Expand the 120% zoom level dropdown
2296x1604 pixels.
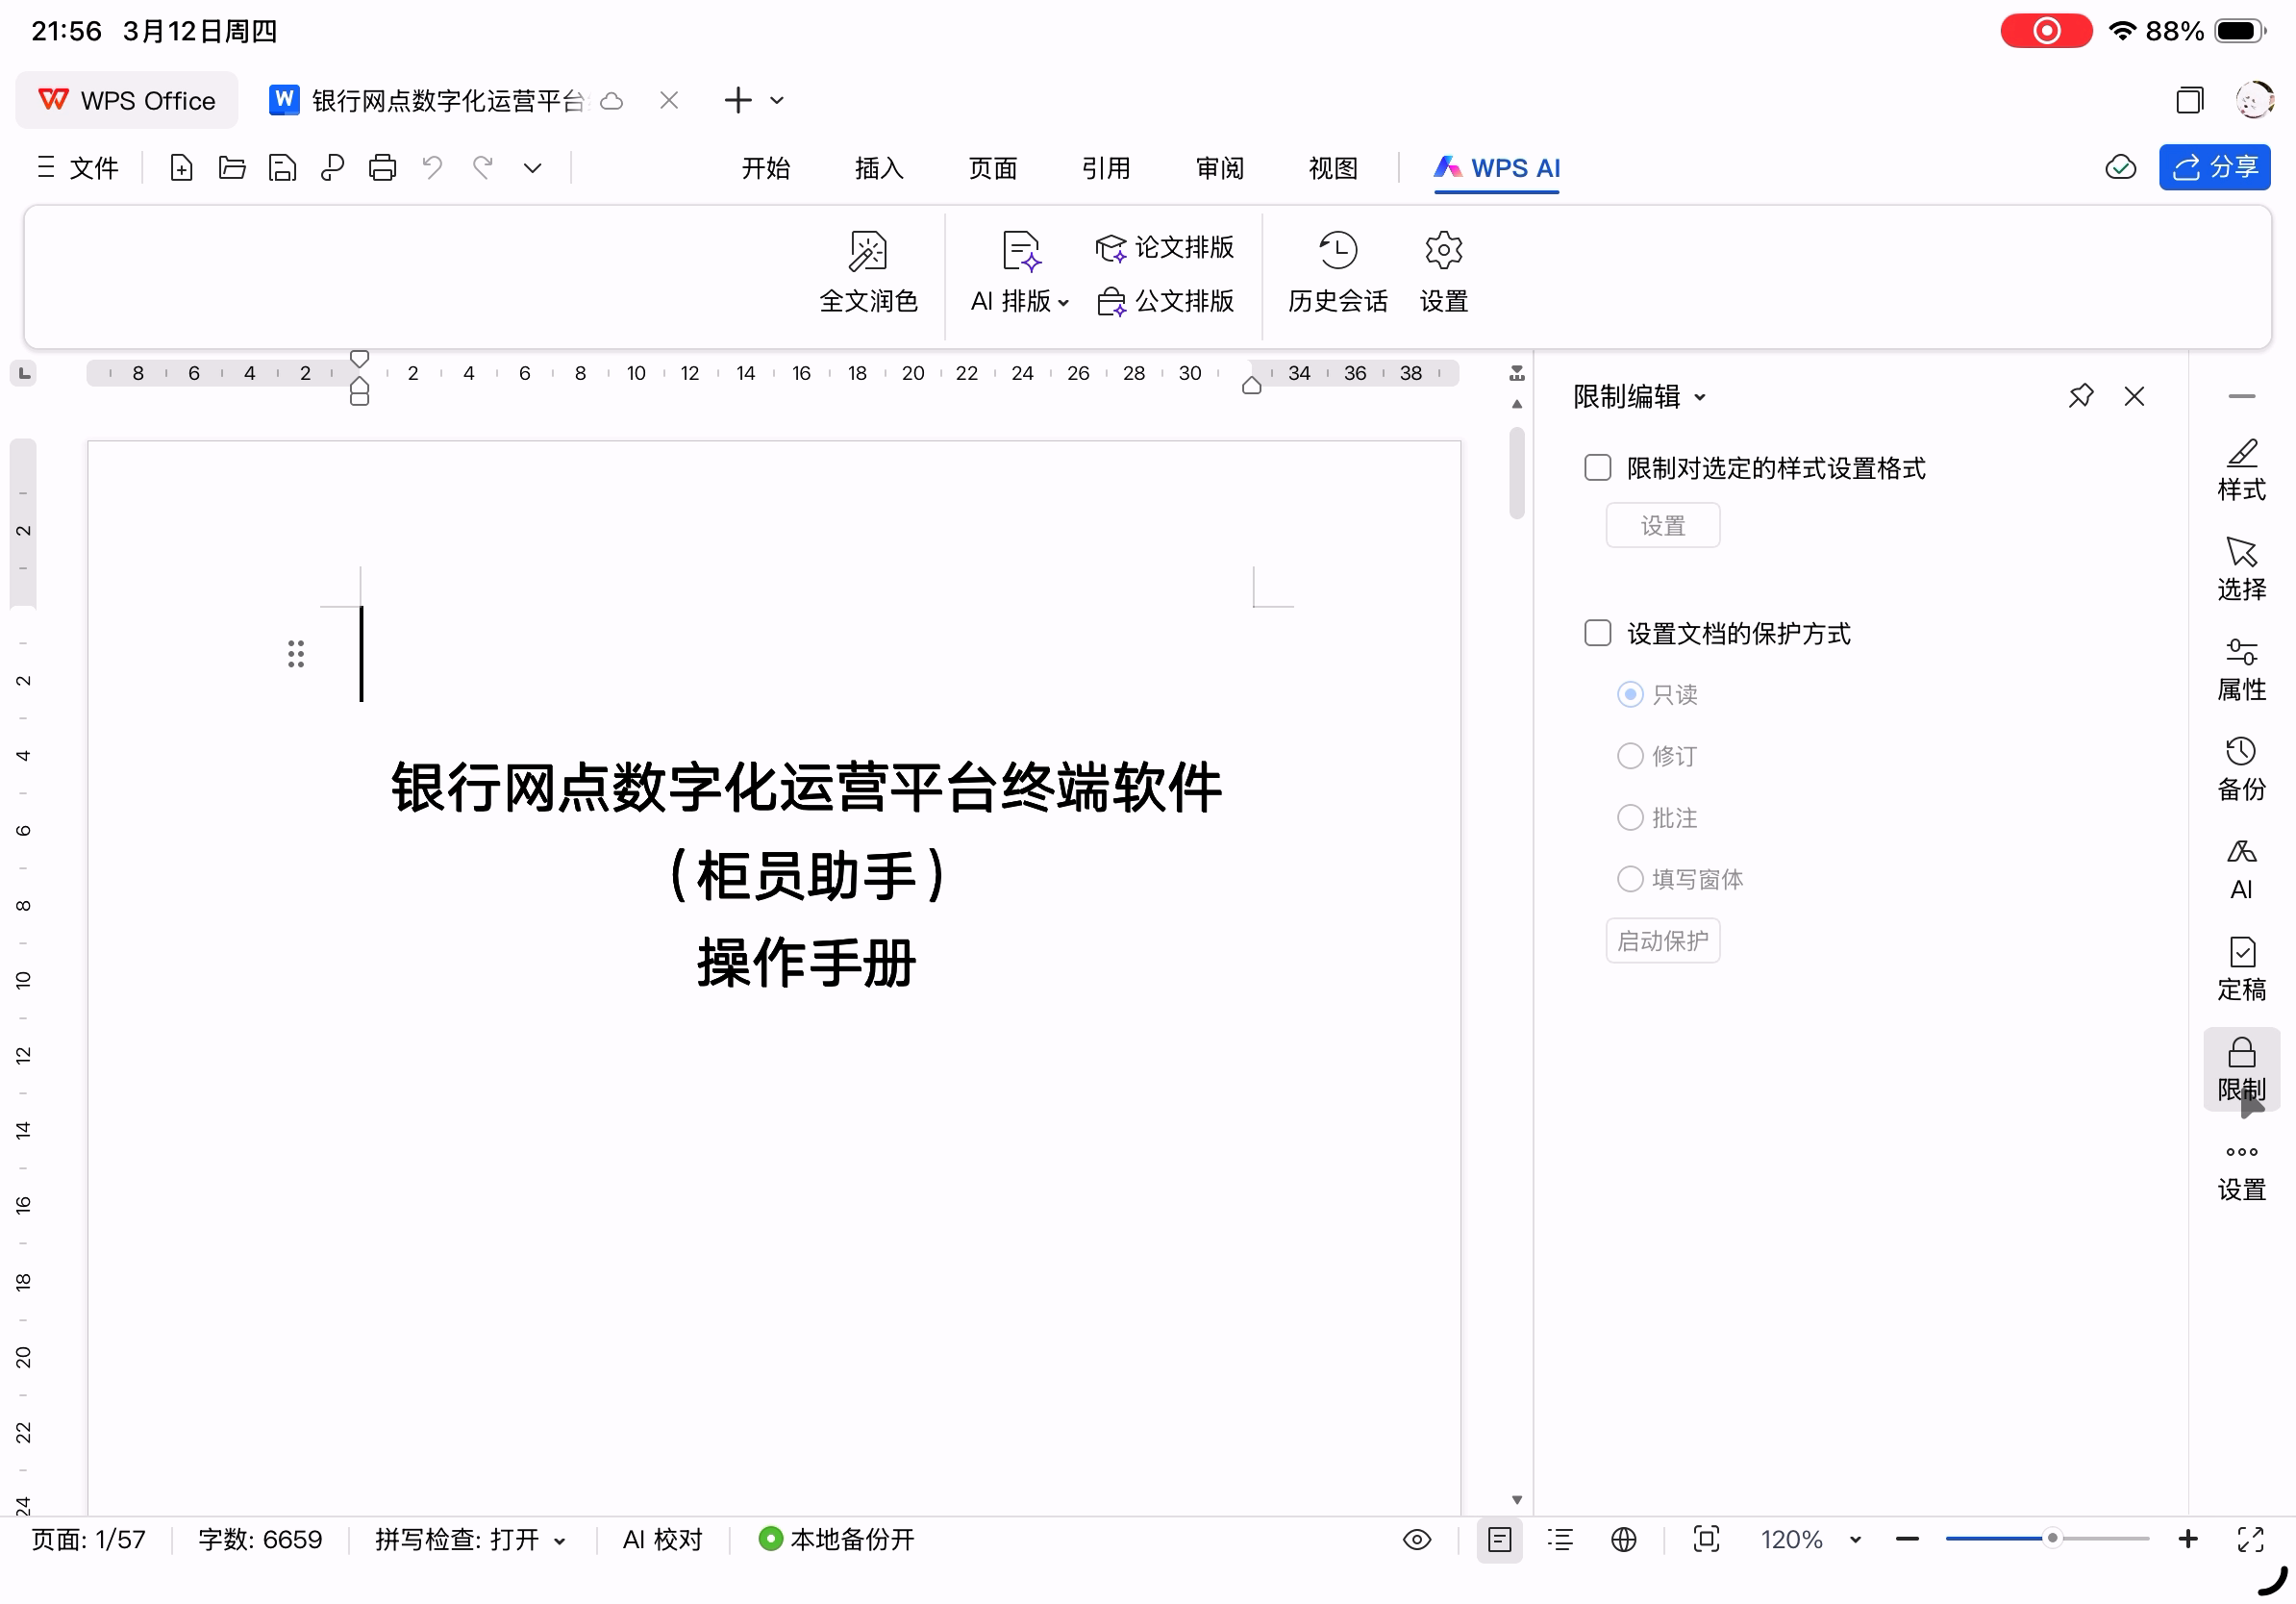[x=1854, y=1539]
